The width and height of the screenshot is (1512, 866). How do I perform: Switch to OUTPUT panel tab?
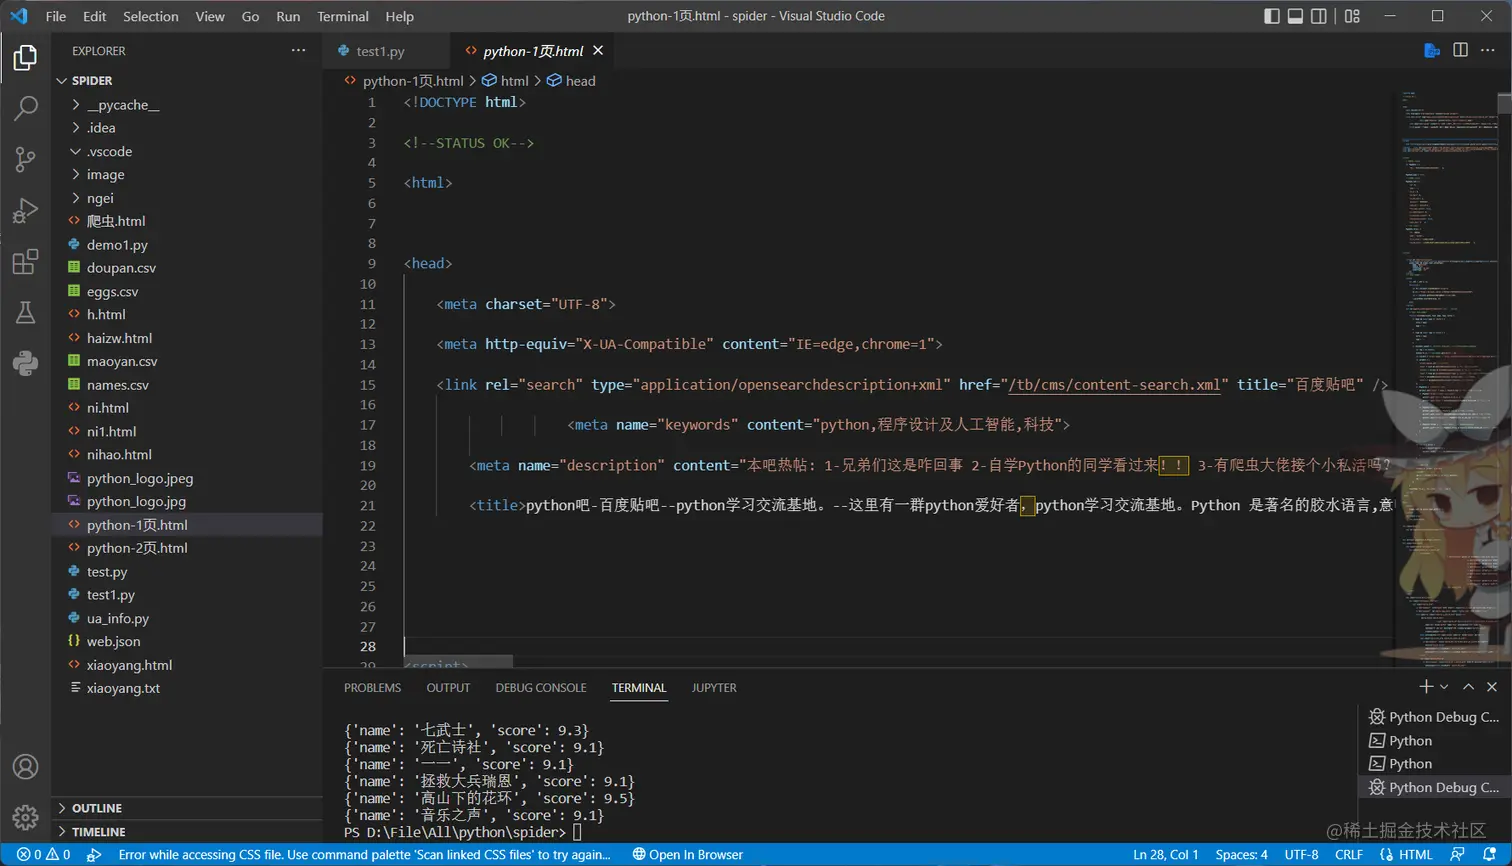[x=448, y=688]
